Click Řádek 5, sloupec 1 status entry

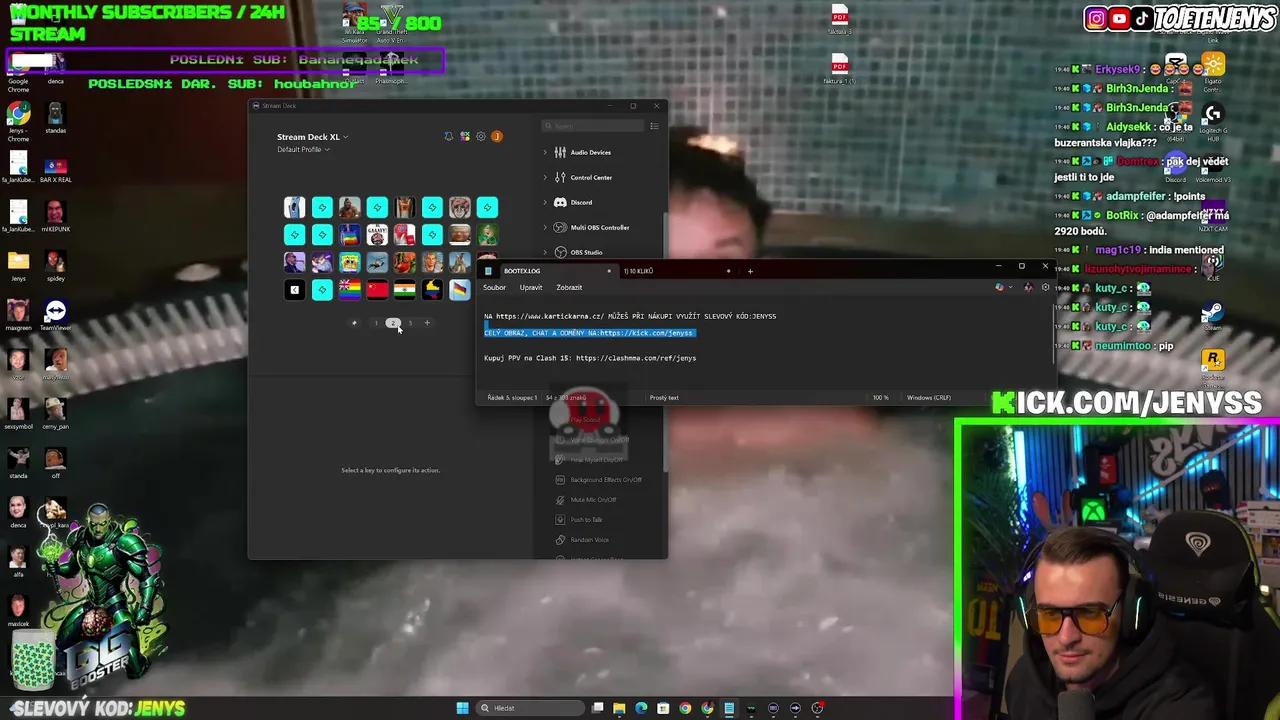point(512,398)
